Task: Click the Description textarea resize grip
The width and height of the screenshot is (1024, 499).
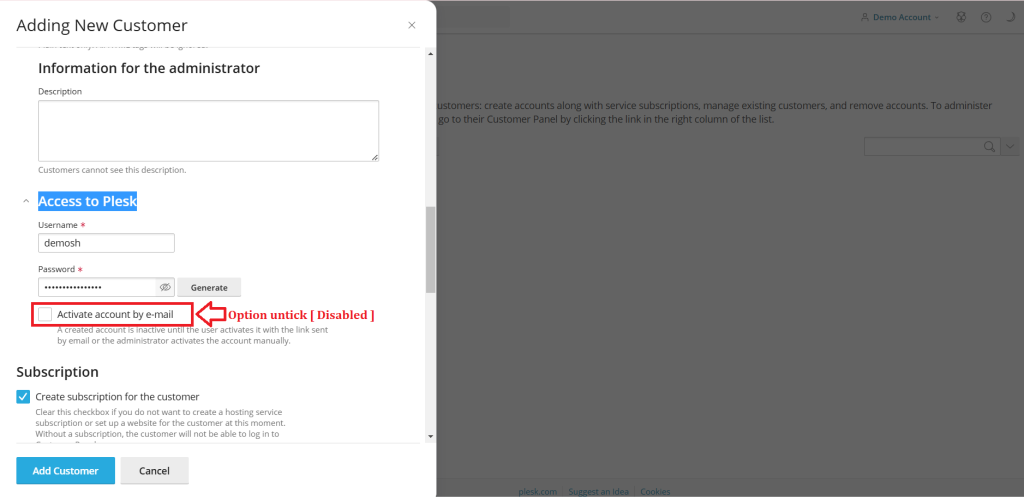Action: click(x=375, y=157)
